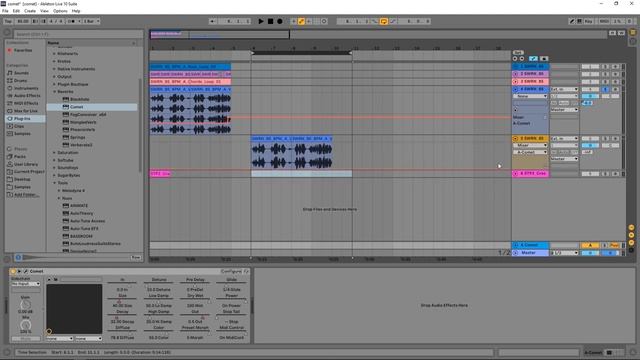
Task: Click Add Folder in Places
Action: (27, 195)
